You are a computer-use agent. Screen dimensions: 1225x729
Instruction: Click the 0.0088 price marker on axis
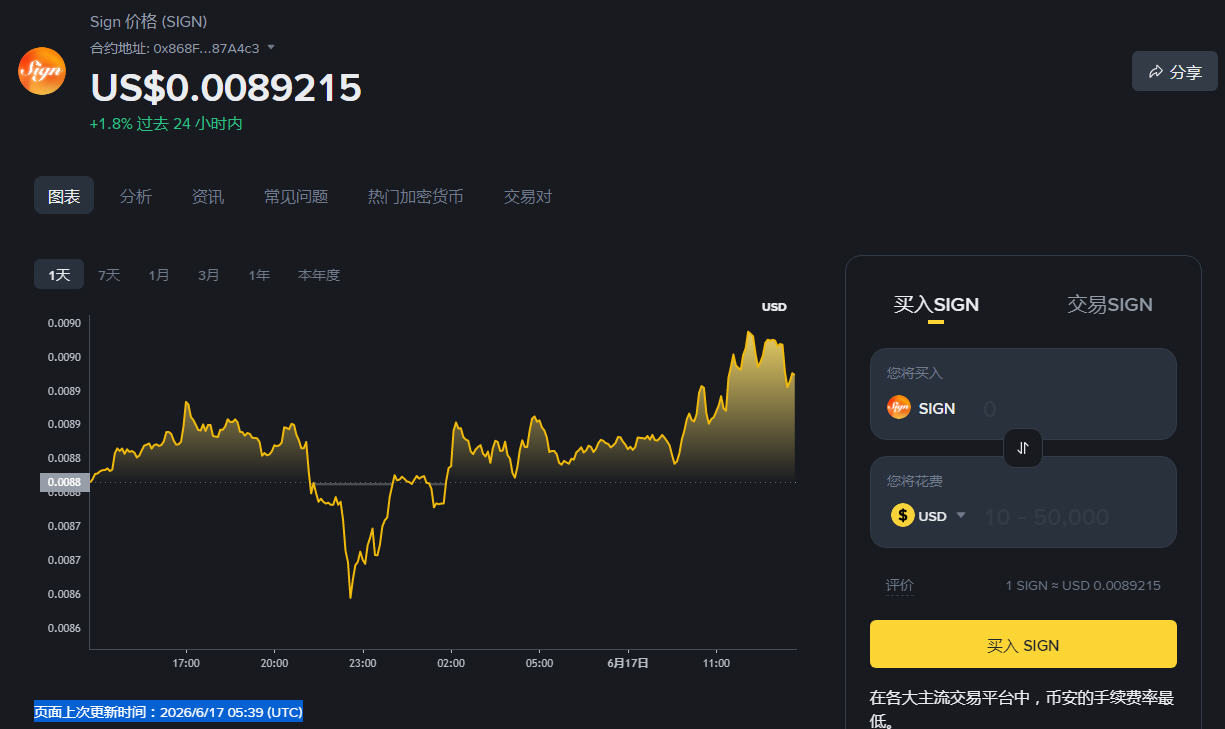pyautogui.click(x=64, y=482)
